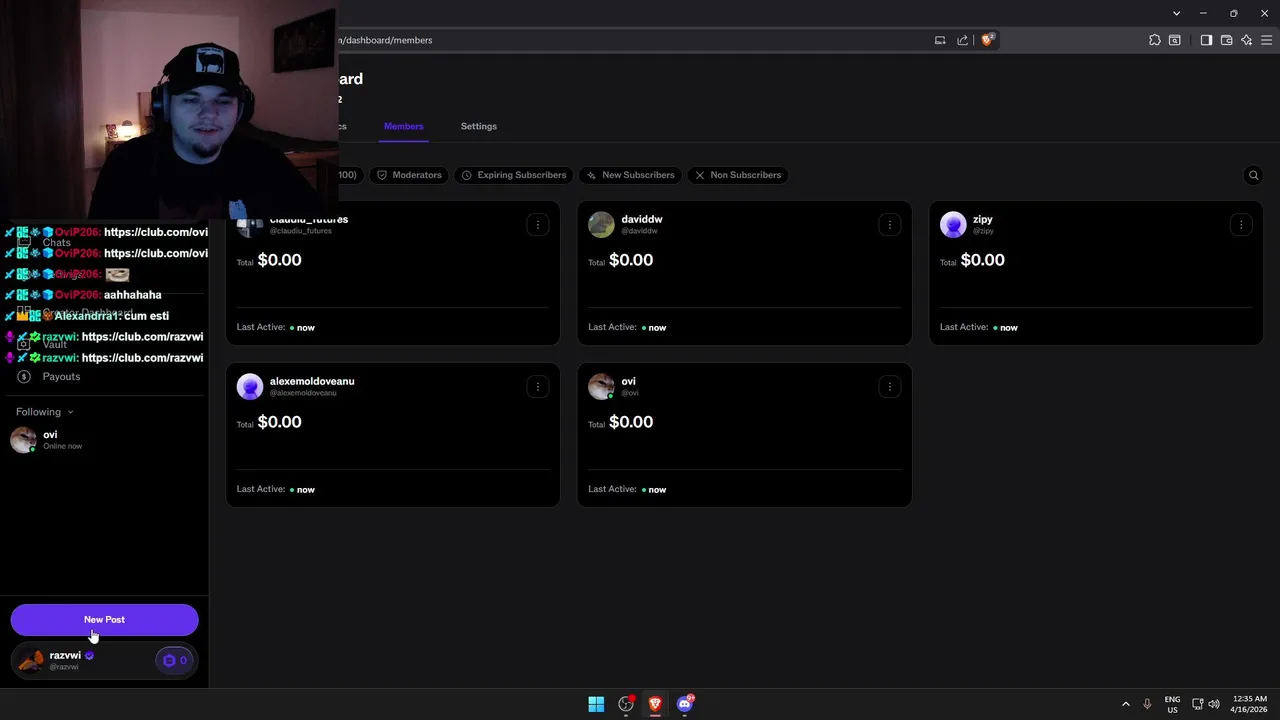
Task: Click the $0.00 total on zipy's card
Action: click(982, 260)
